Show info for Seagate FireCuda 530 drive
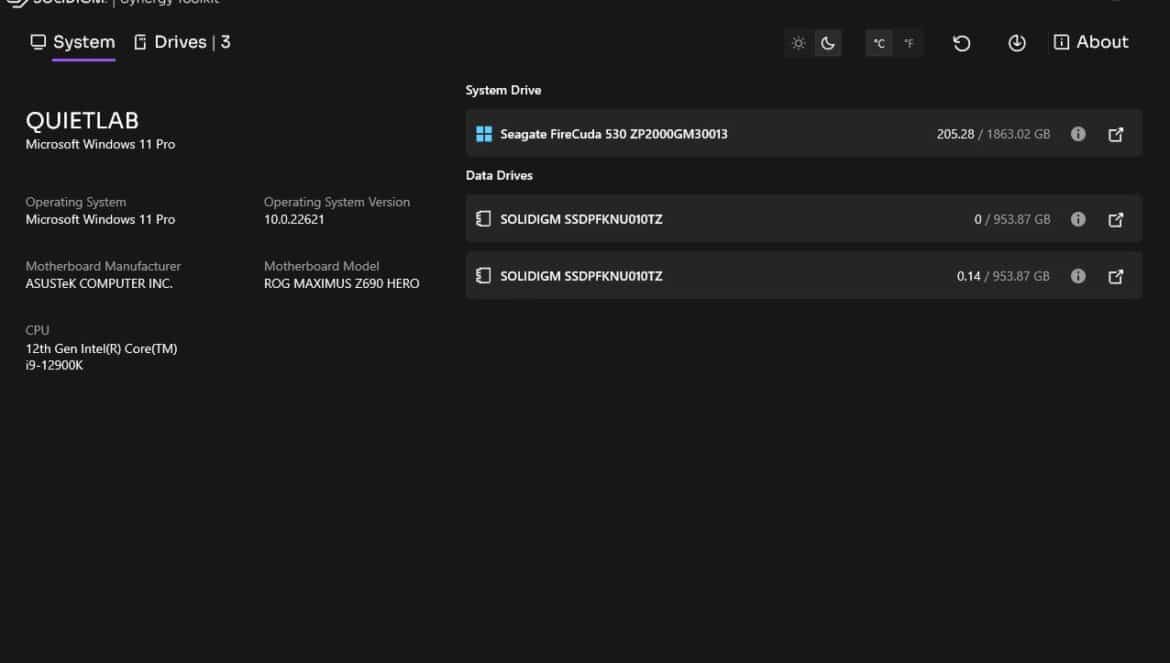This screenshot has height=663, width=1170. click(1077, 134)
